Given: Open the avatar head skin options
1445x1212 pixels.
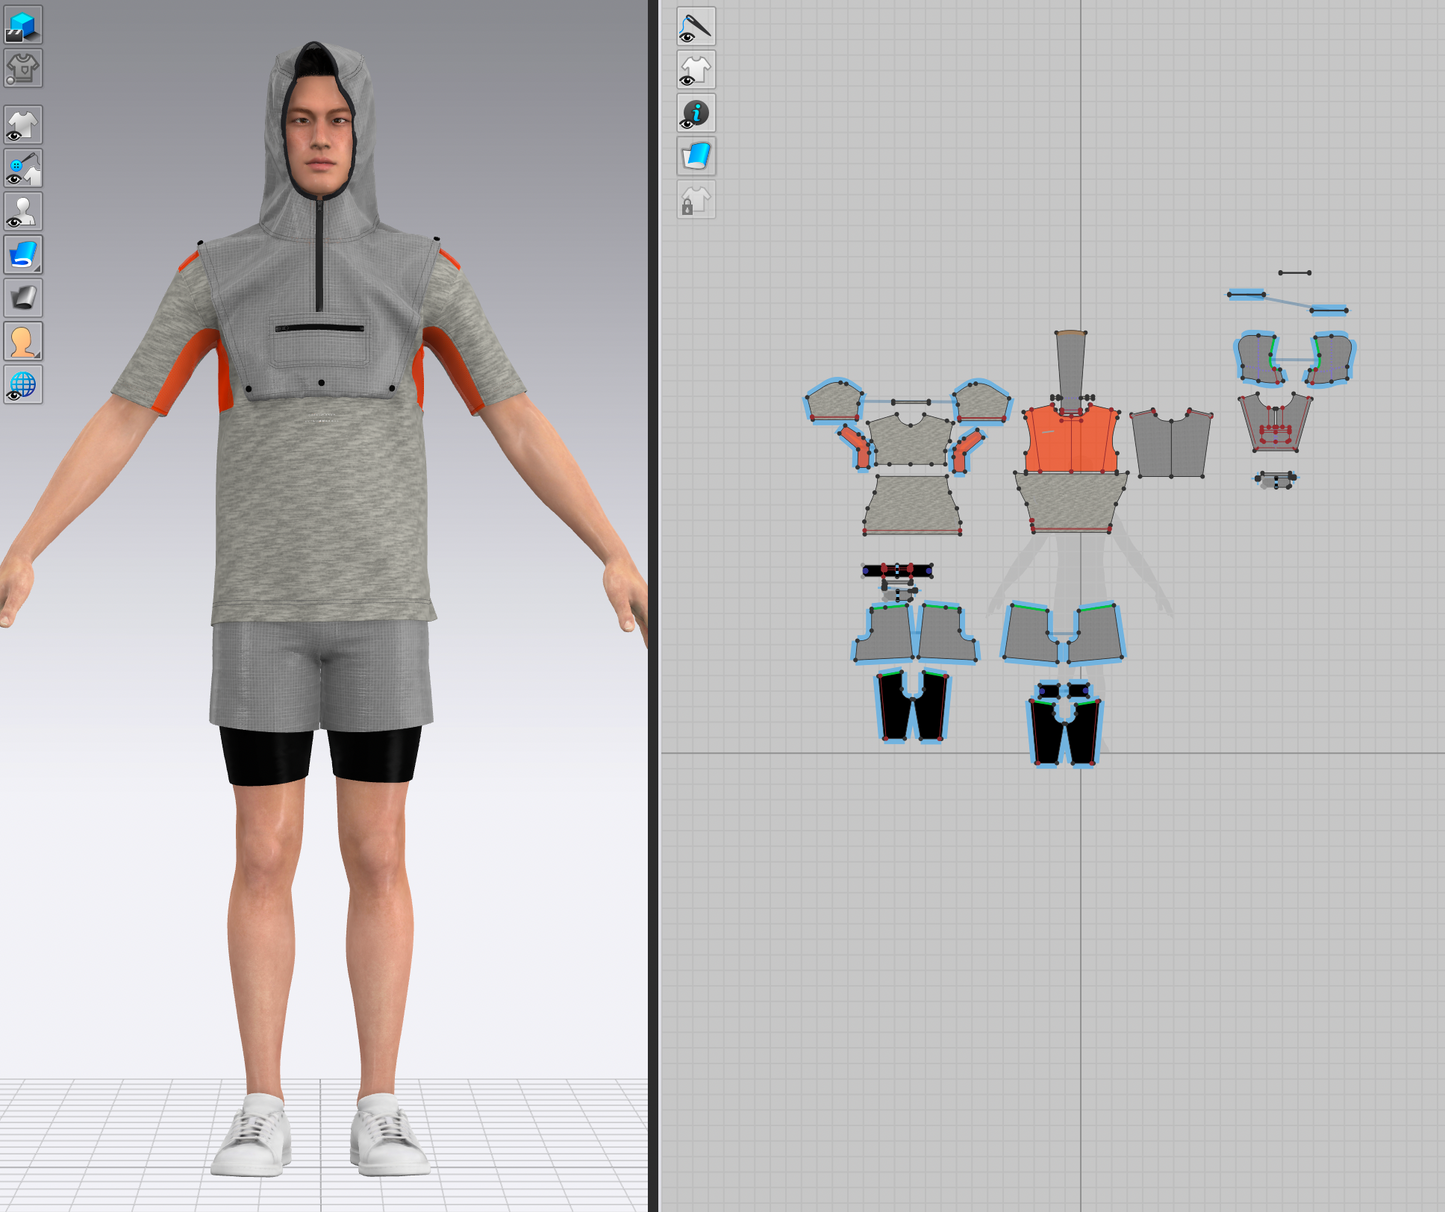Looking at the screenshot, I should (x=23, y=341).
